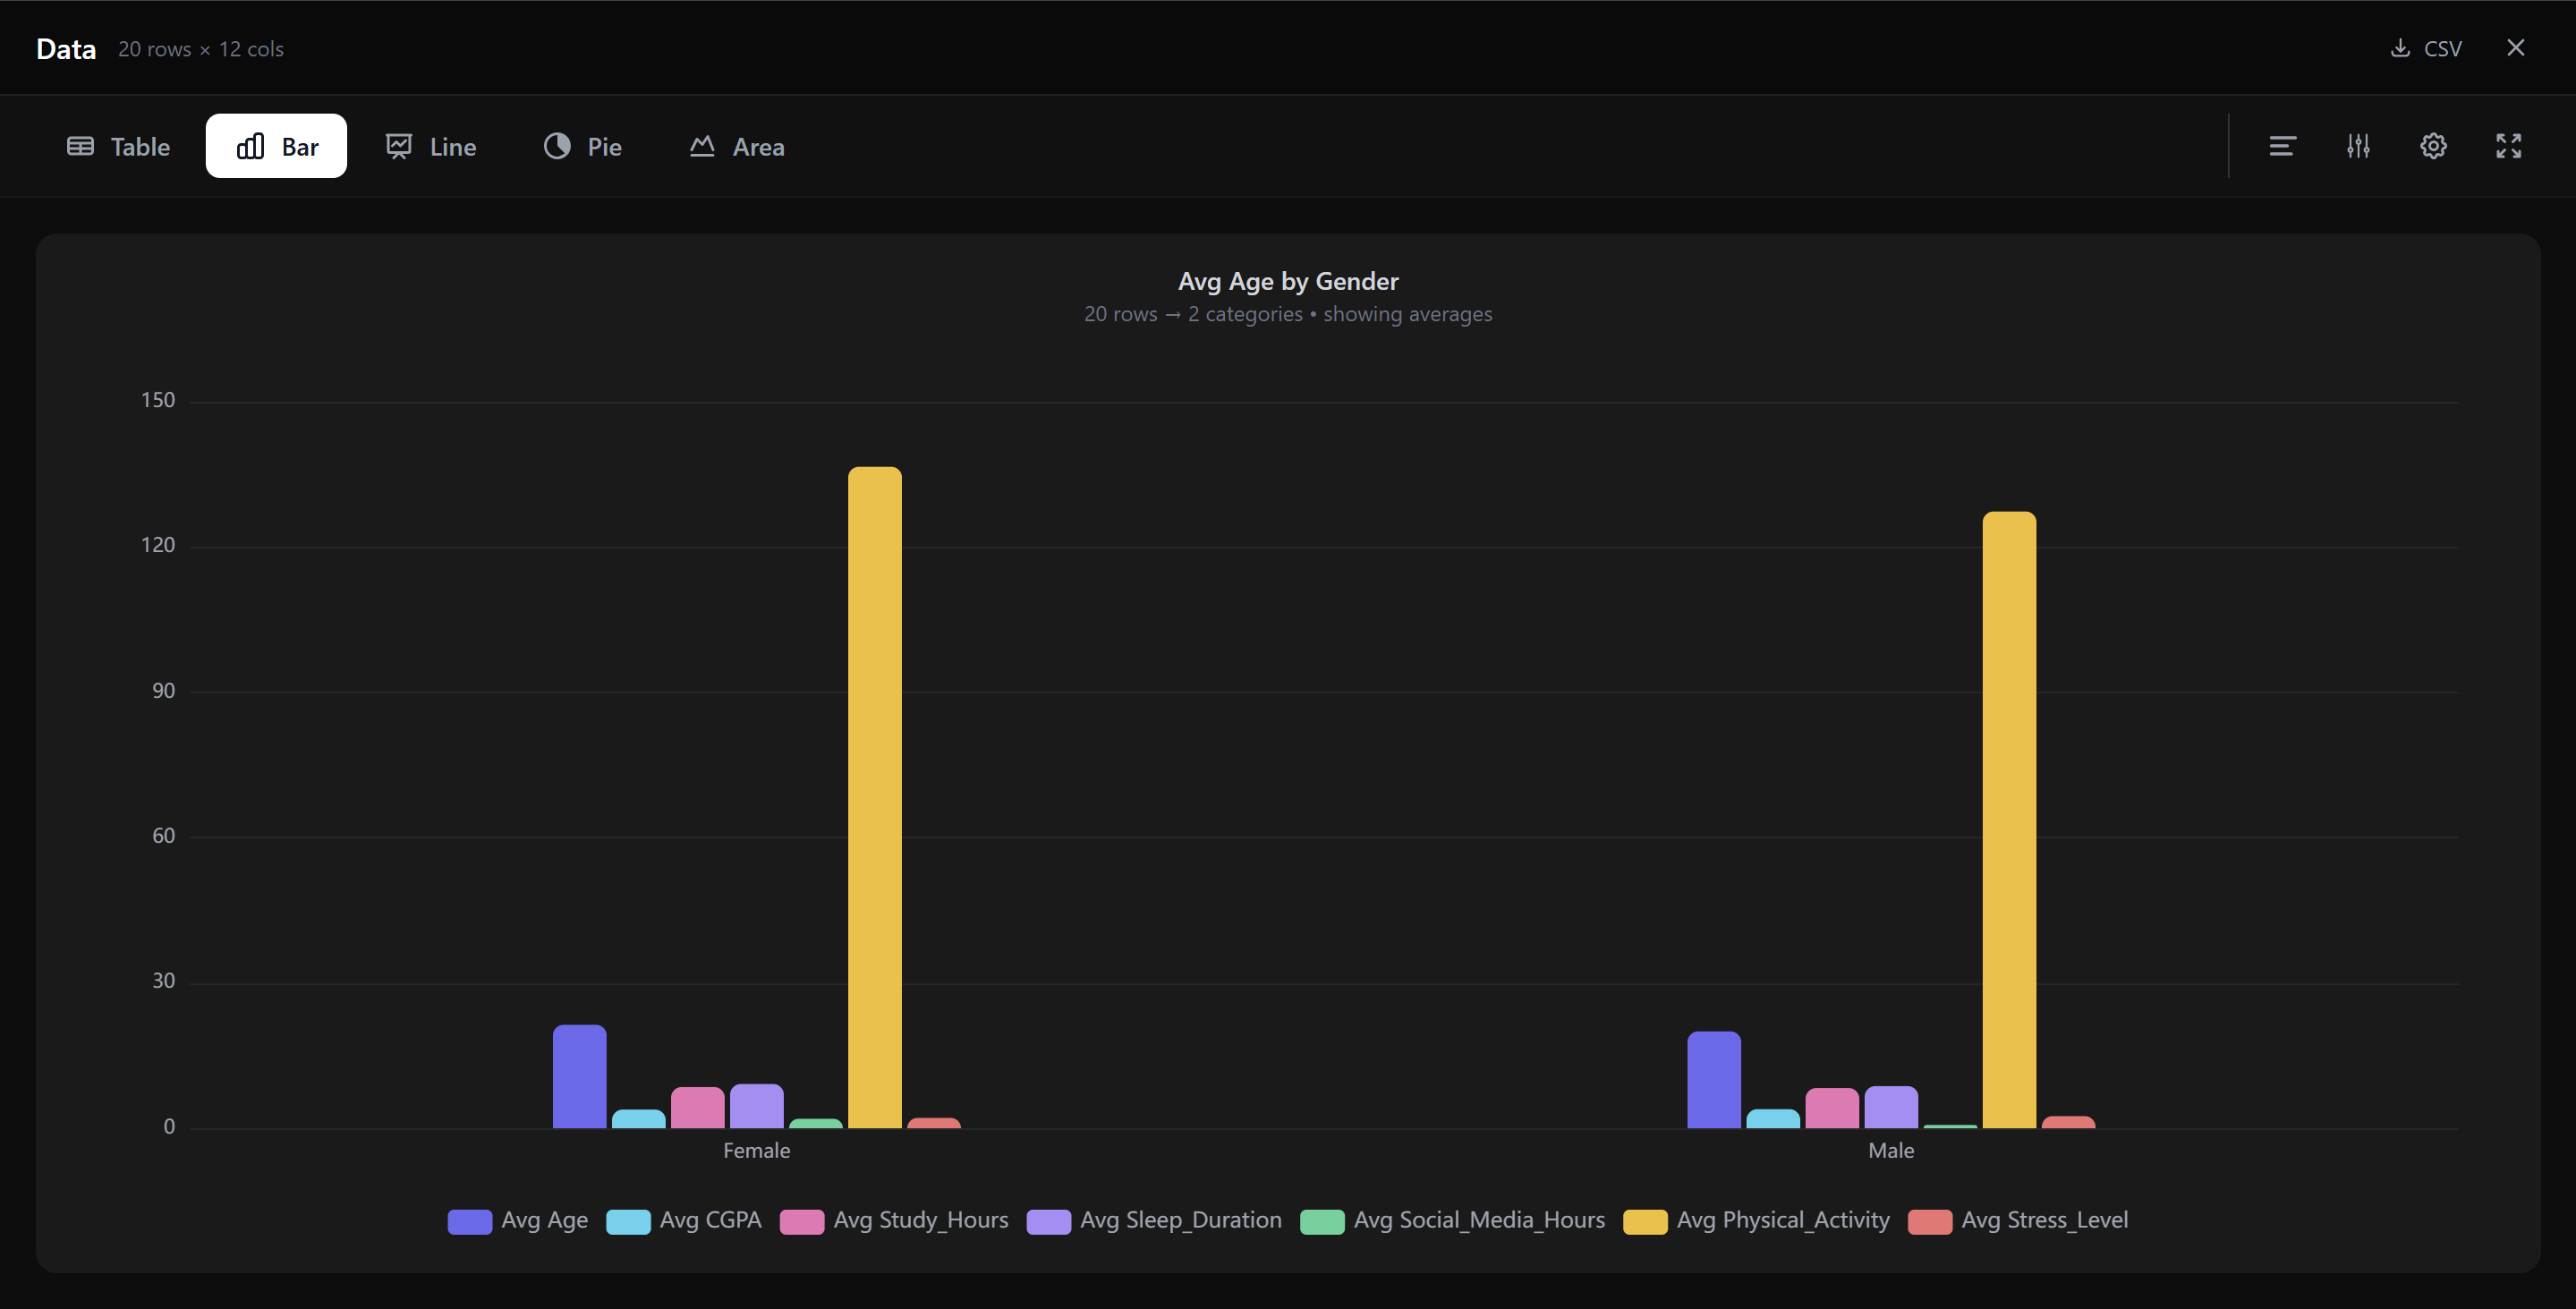Click the data summary list icon
Screen dimensions: 2576x1309
point(2283,146)
